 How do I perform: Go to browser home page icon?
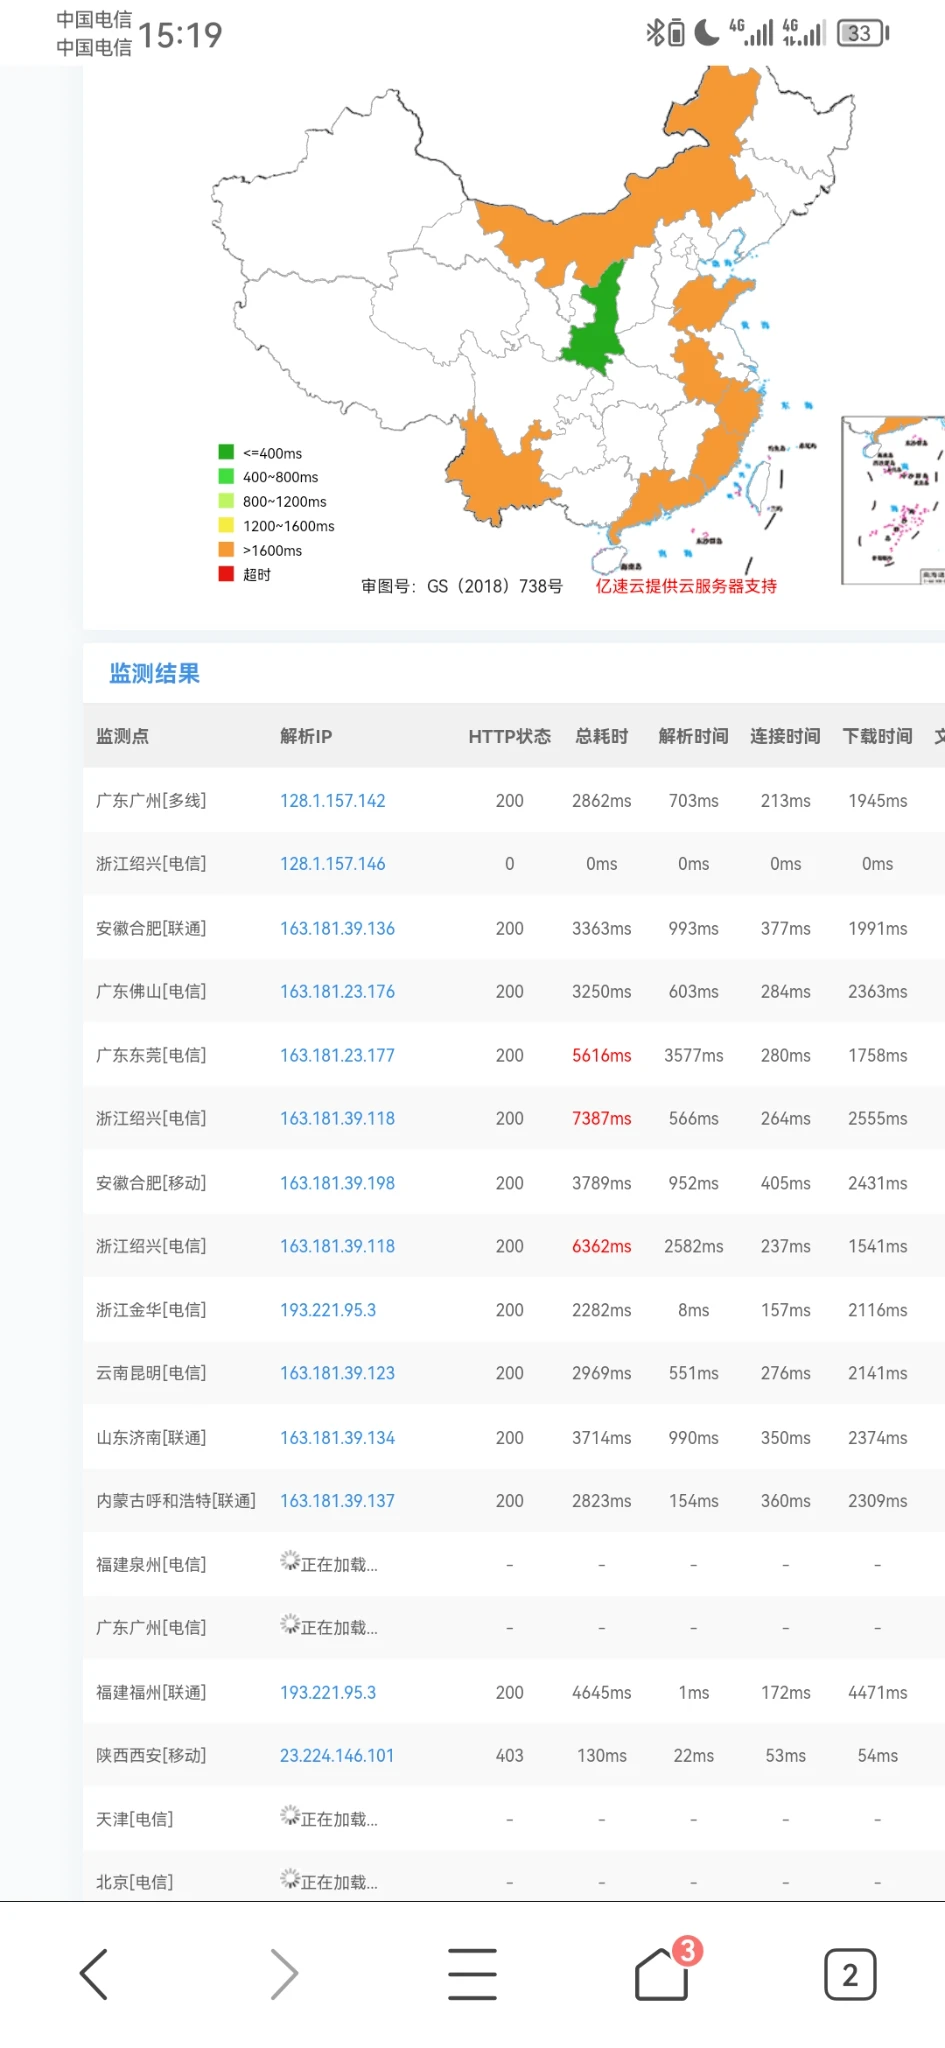(x=662, y=1974)
